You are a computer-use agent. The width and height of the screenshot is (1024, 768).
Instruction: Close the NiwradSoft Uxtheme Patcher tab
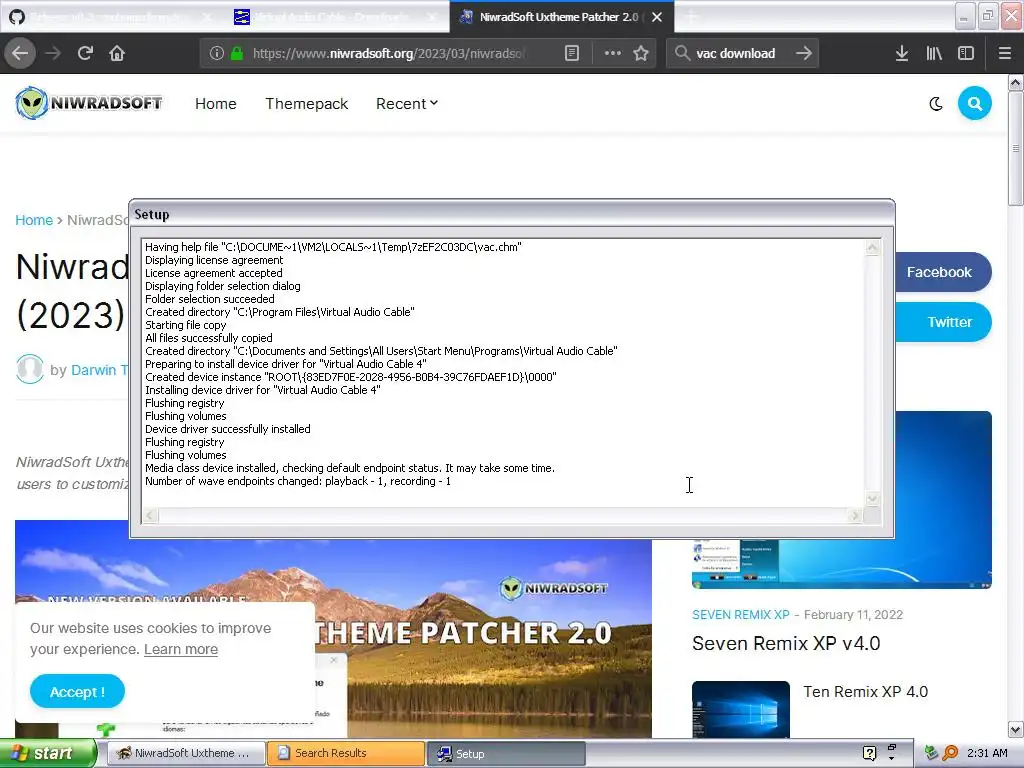(657, 18)
